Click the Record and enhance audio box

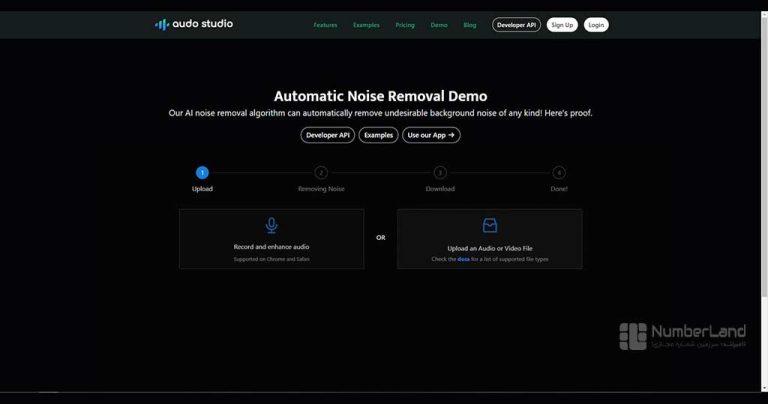coord(271,239)
